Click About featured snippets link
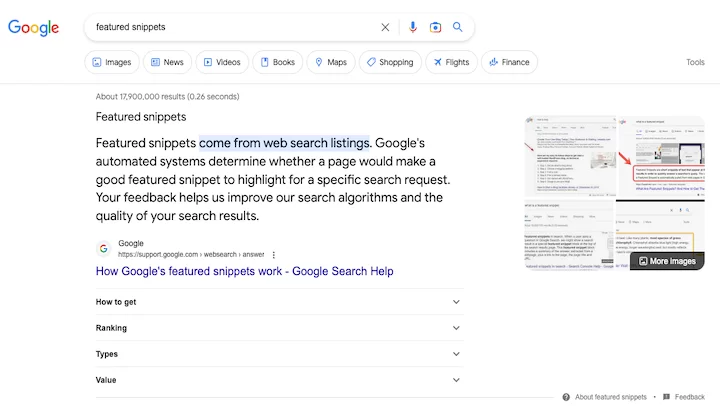Screen dimensions: 720x406 coord(610,397)
